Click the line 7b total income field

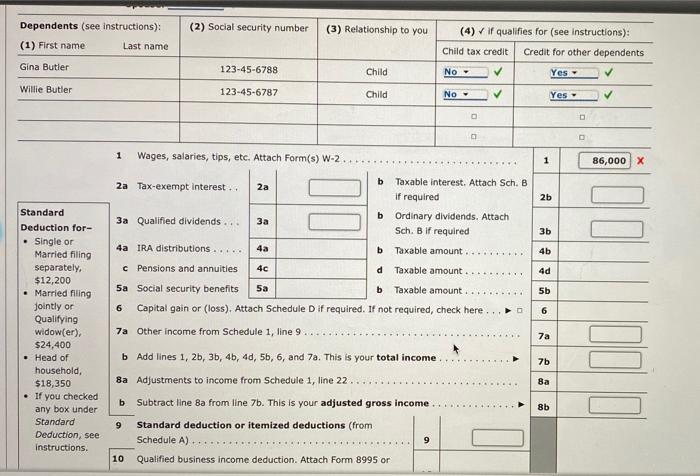615,360
